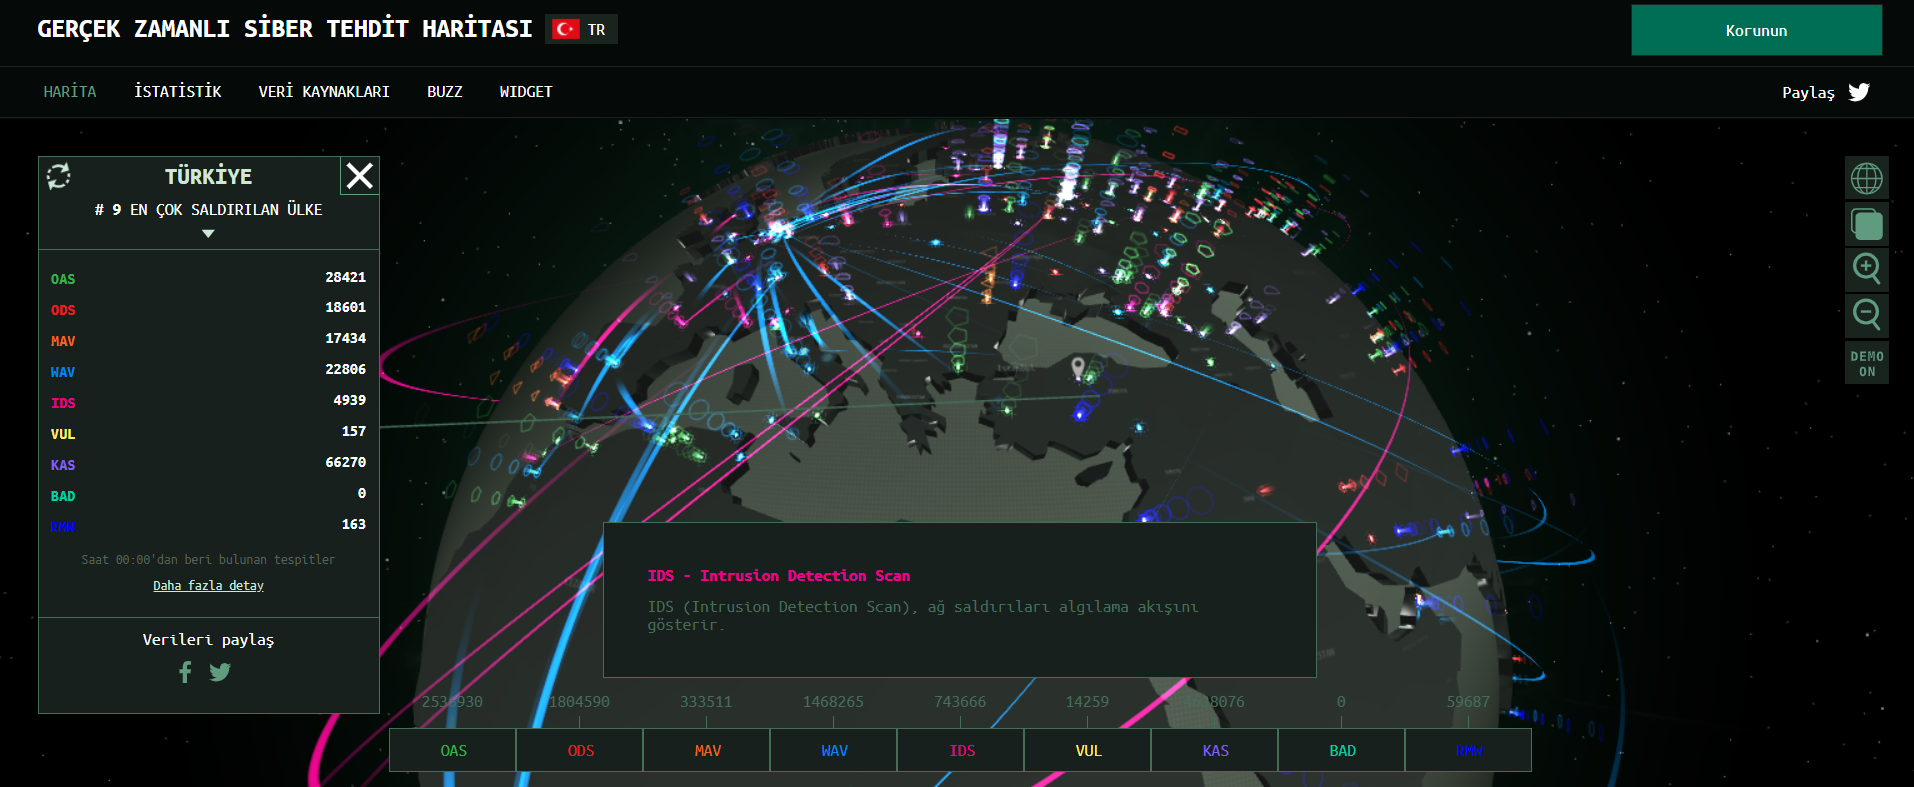Open the Daha fazla detay link
The width and height of the screenshot is (1914, 787).
click(208, 586)
